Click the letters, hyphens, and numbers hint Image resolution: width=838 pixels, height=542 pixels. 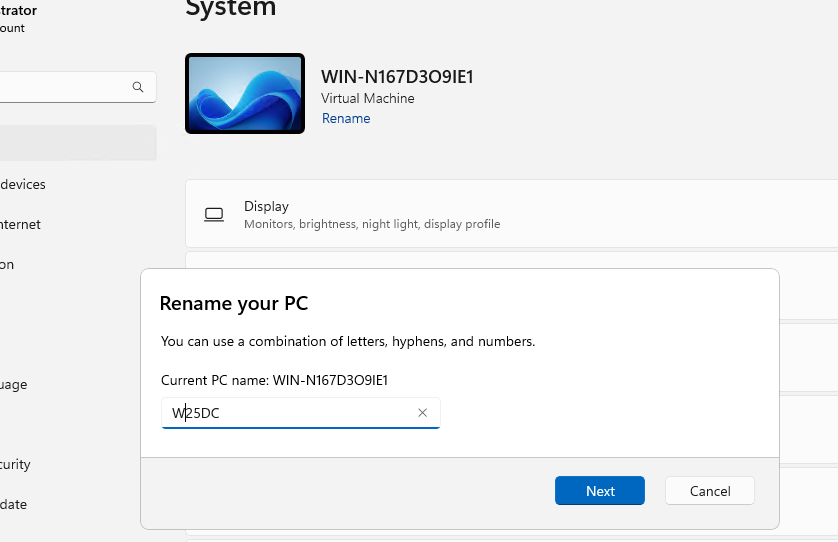point(348,341)
